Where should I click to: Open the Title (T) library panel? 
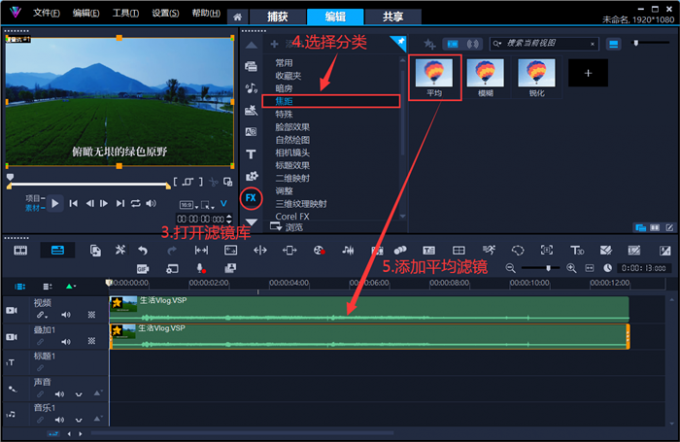(x=251, y=154)
